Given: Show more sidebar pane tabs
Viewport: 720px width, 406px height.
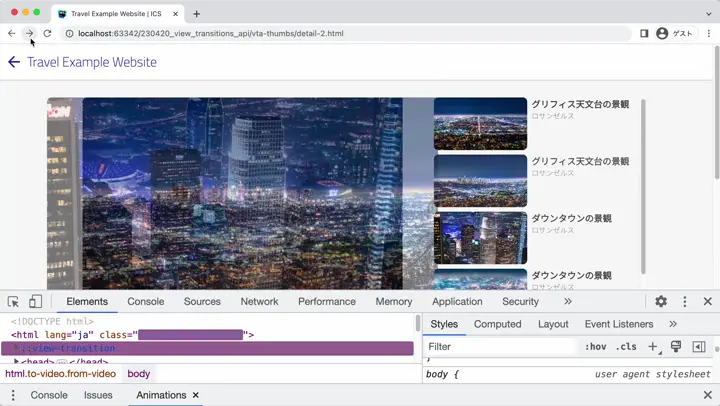Looking at the screenshot, I should (673, 324).
